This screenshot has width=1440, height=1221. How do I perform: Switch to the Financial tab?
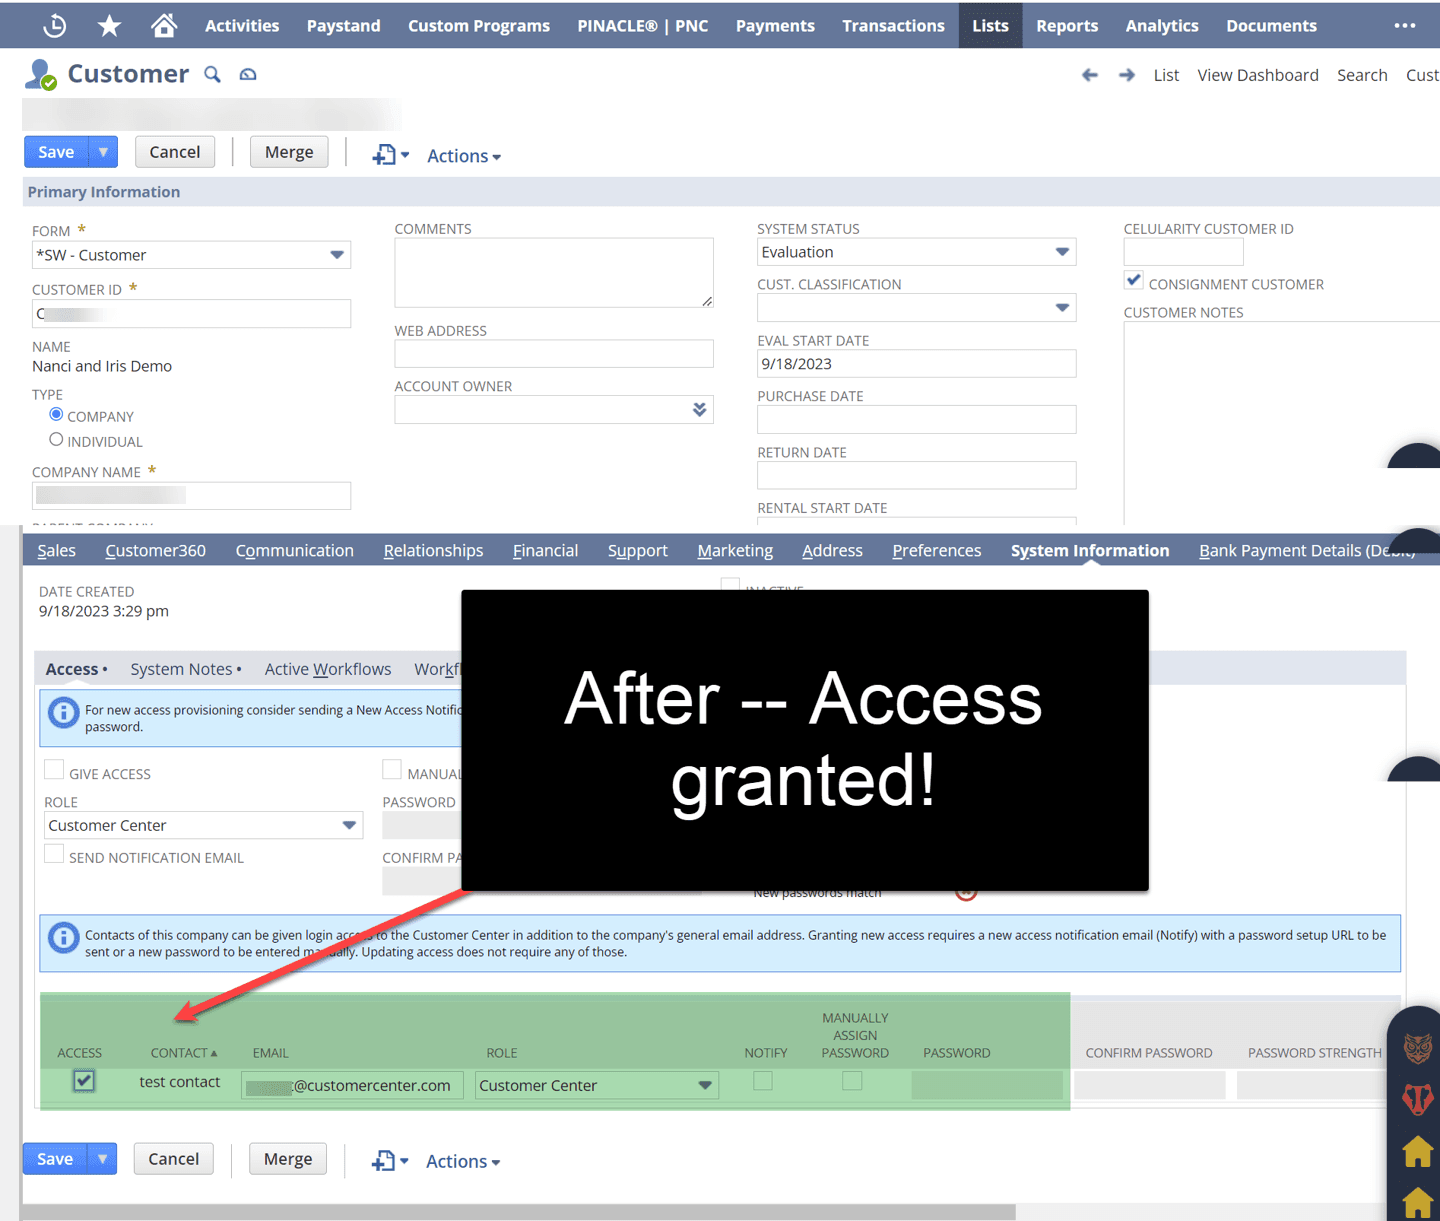pyautogui.click(x=545, y=550)
